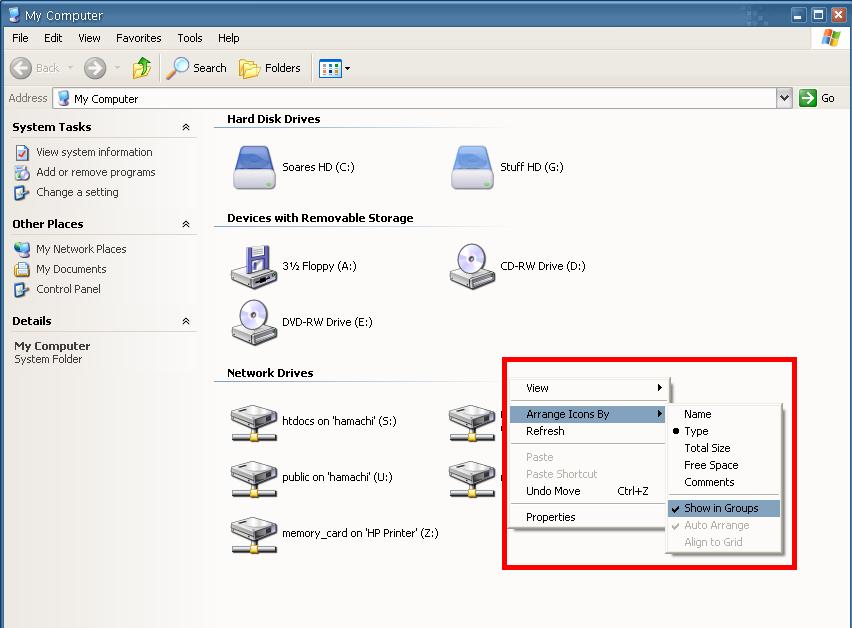Screen dimensions: 852x628
Task: Open the Forward history dropdown arrow
Action: point(117,68)
